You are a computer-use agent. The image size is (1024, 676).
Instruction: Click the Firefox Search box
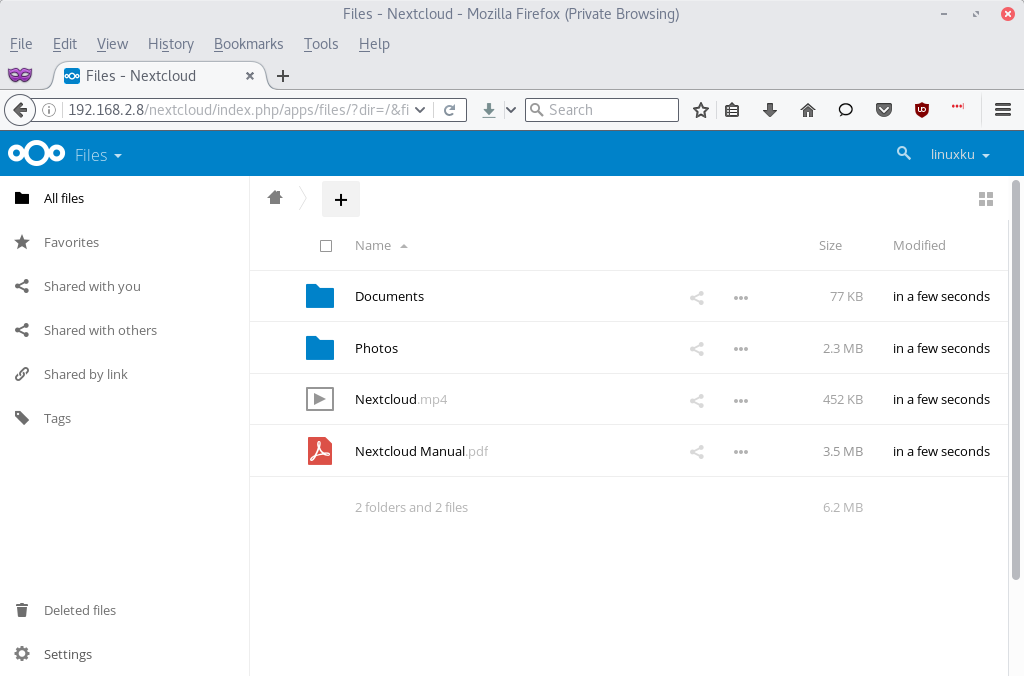(x=601, y=110)
